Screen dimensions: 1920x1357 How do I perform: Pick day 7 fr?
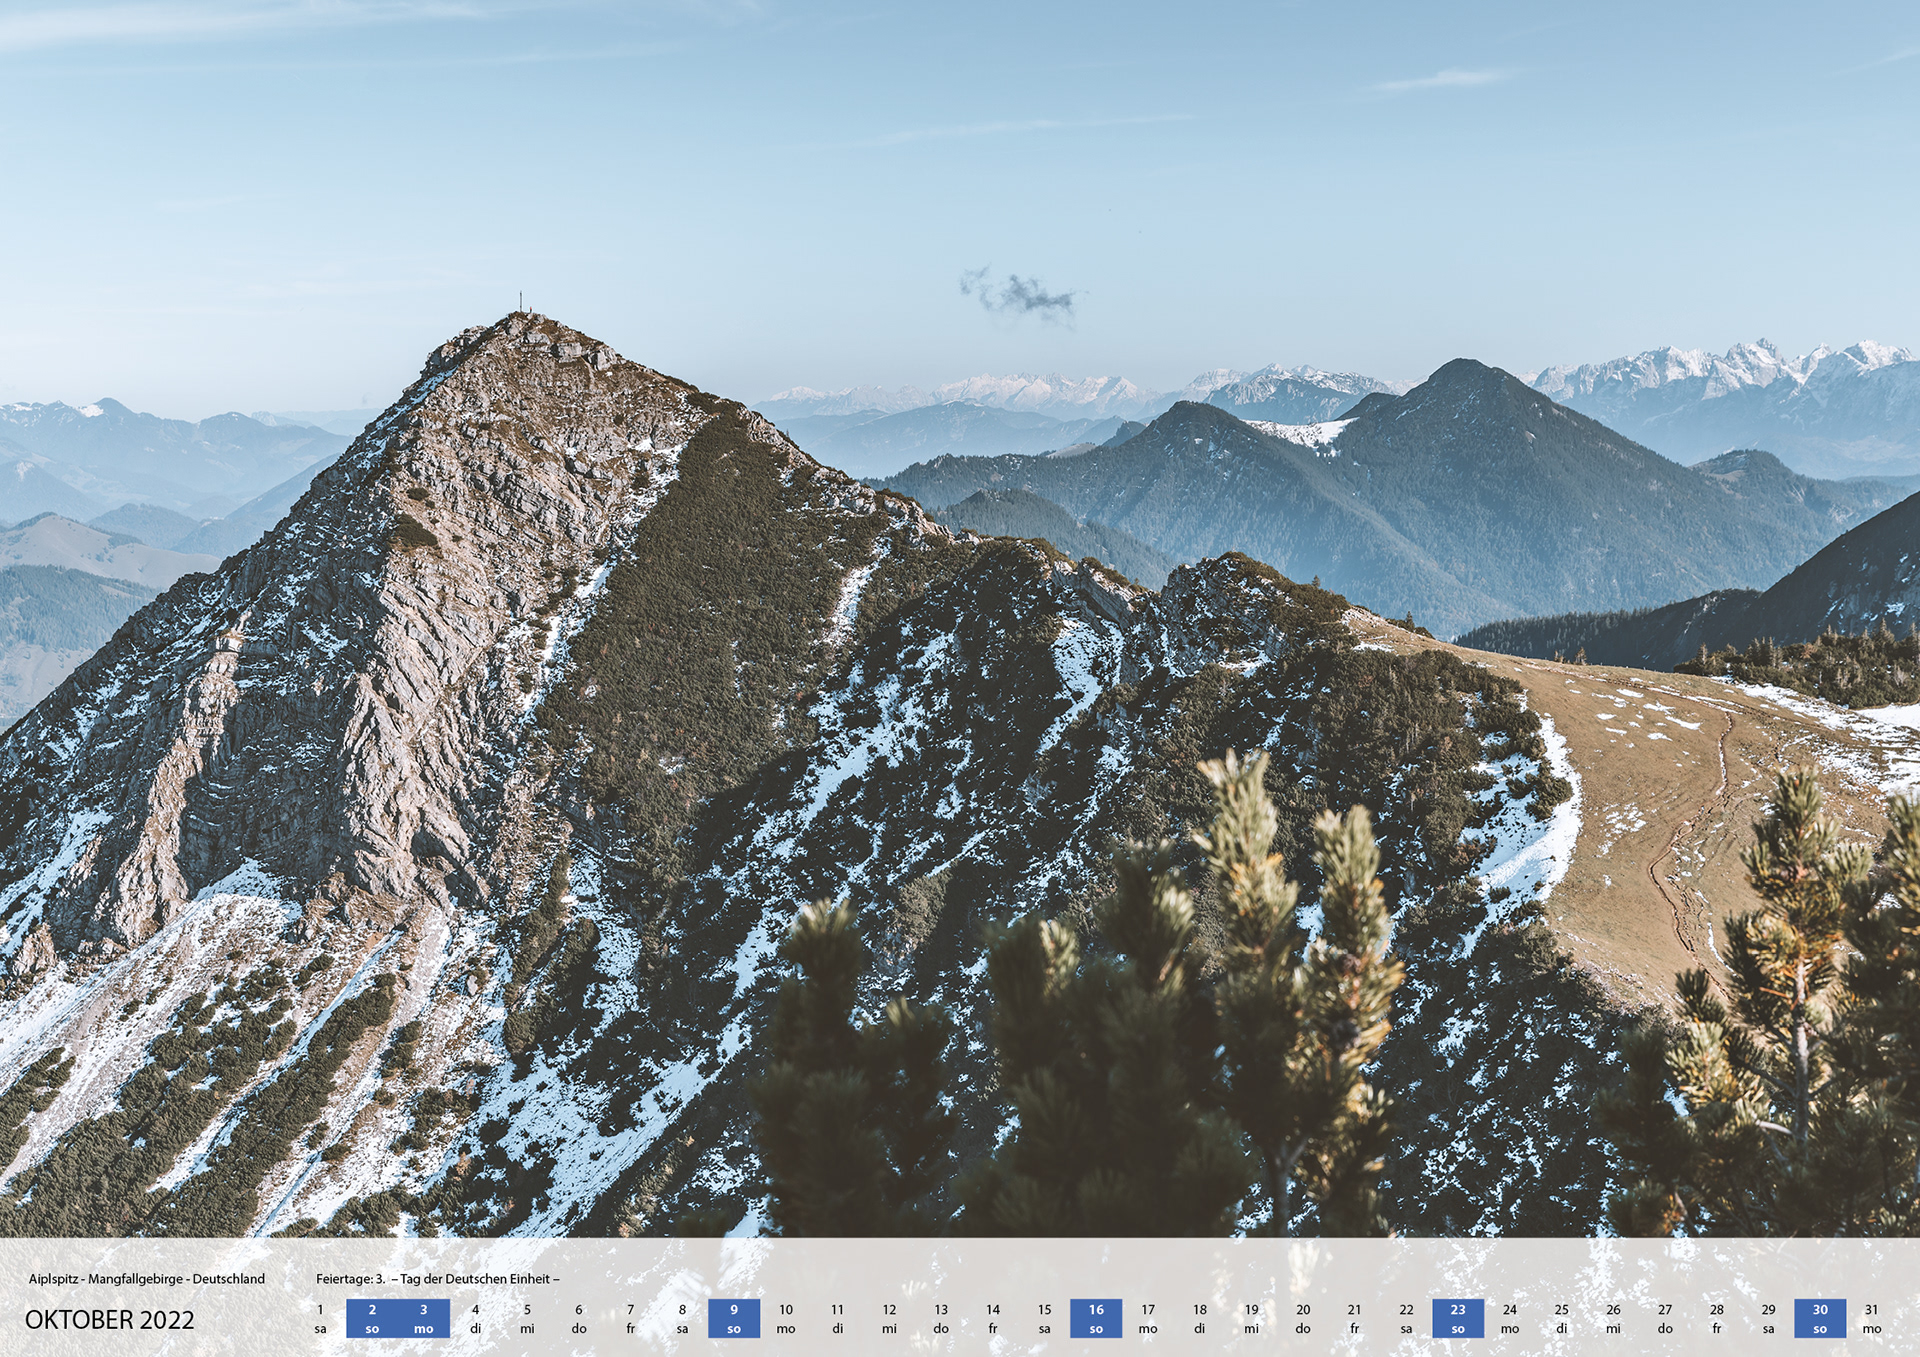[631, 1318]
